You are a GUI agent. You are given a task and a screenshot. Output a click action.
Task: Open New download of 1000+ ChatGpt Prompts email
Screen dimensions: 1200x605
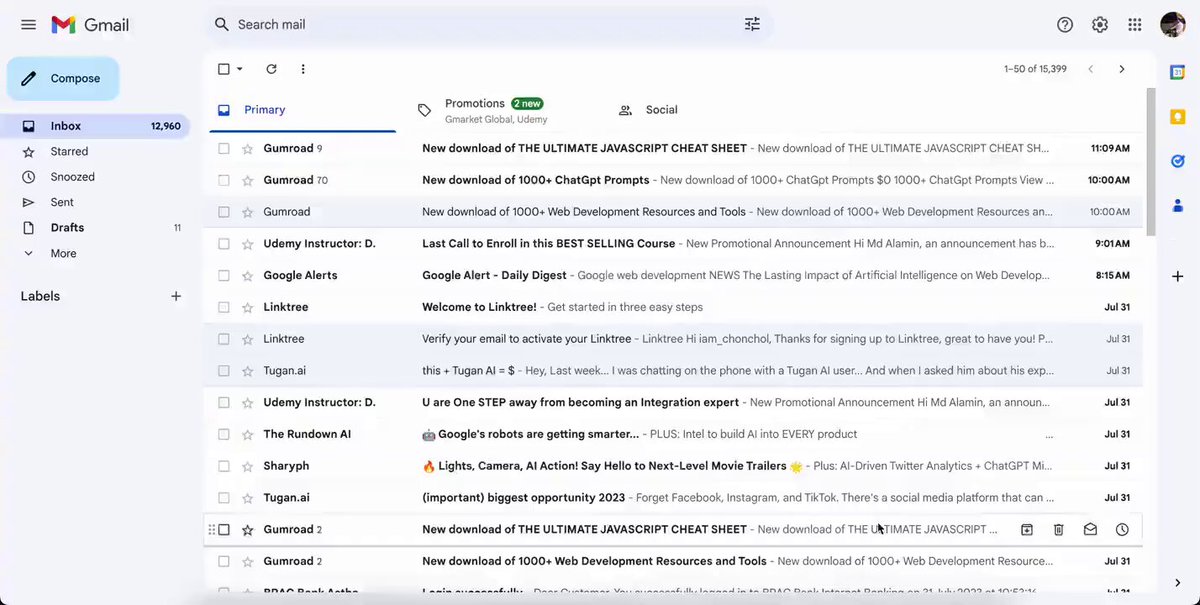tap(673, 180)
